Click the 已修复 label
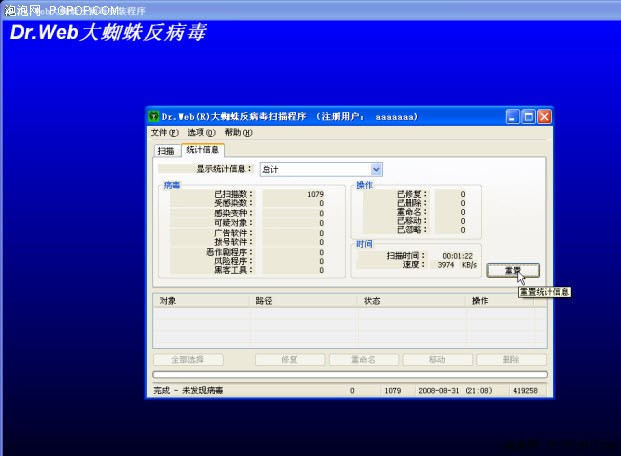The width and height of the screenshot is (621, 456). coord(412,194)
